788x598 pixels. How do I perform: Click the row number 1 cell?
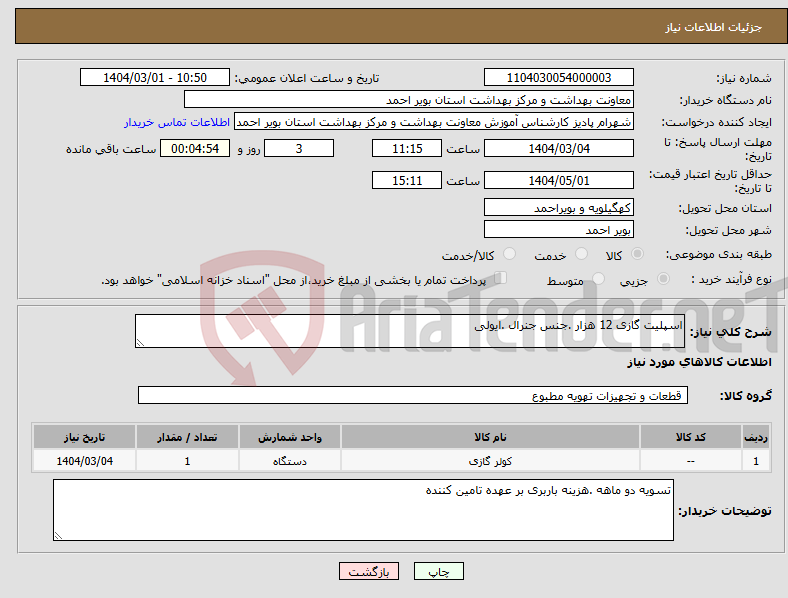coord(756,461)
